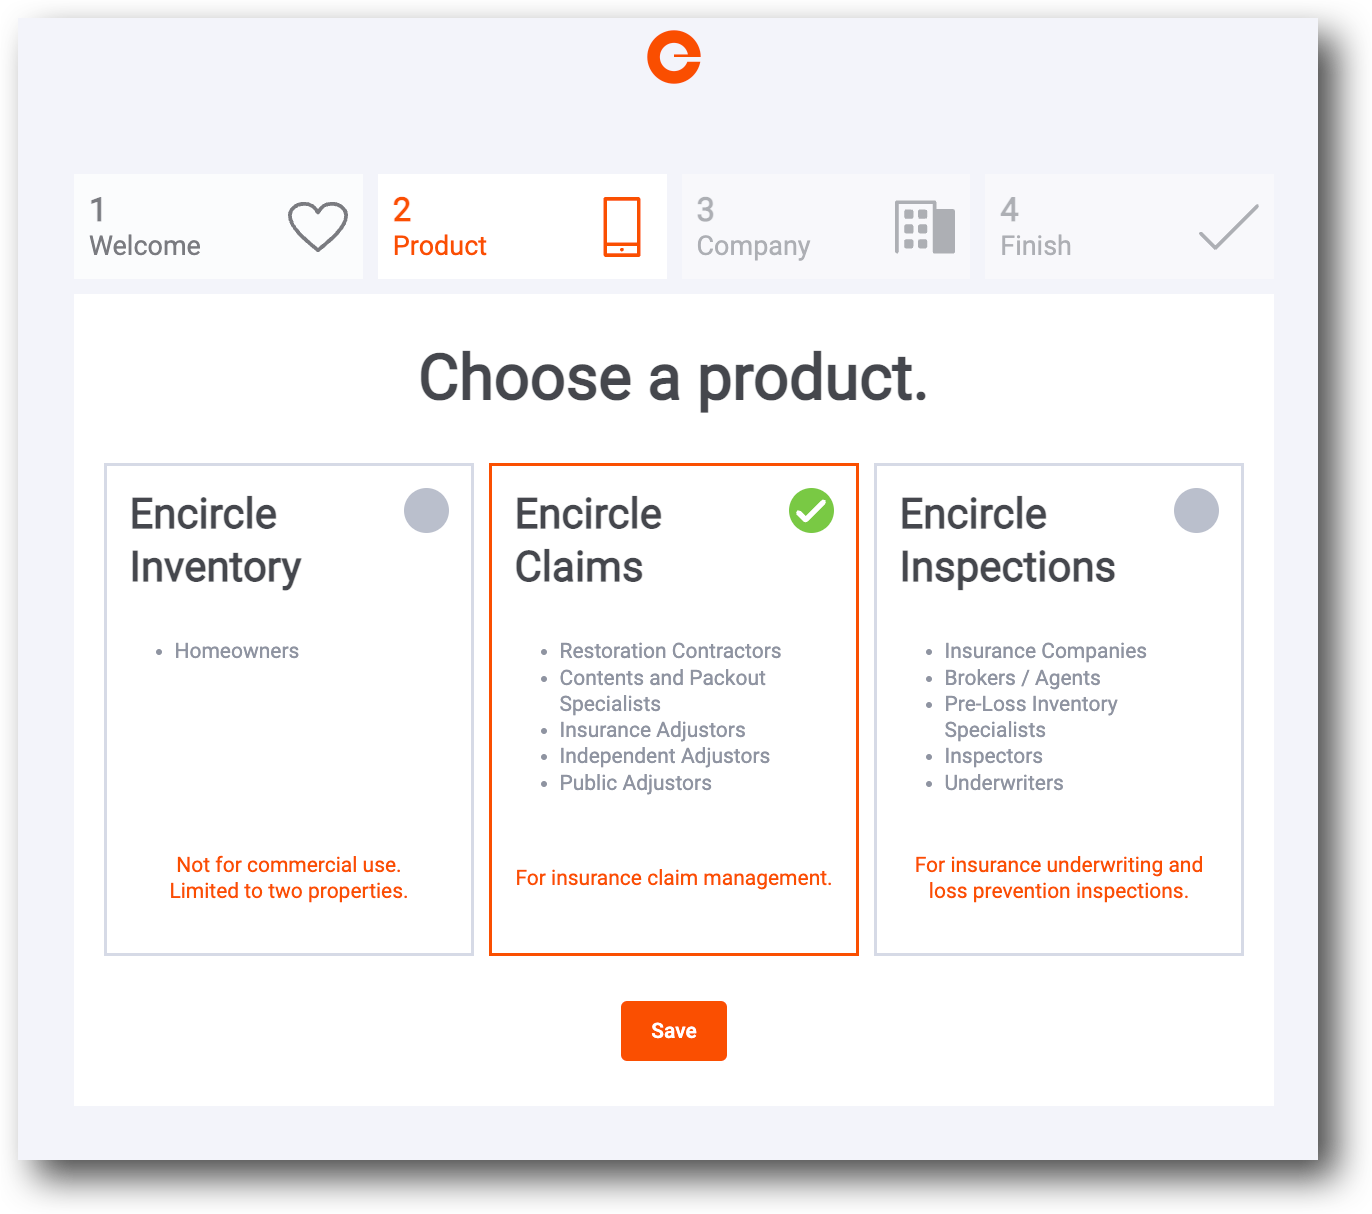This screenshot has width=1372, height=1214.
Task: Select the Encircle Inspections product option
Action: click(x=1058, y=709)
